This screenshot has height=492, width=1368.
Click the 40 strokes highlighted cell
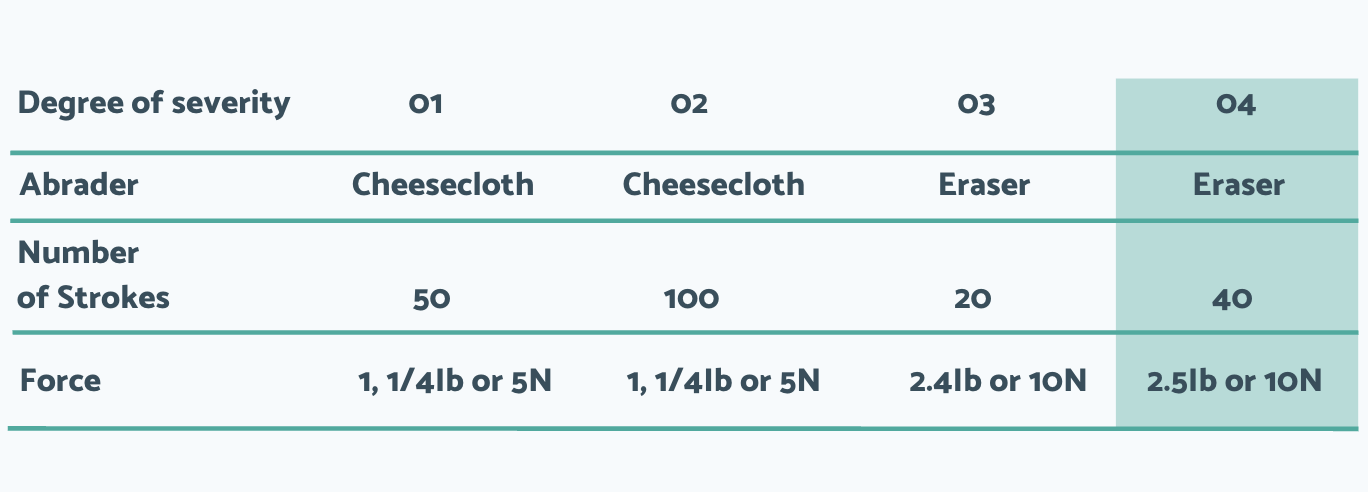click(1232, 299)
